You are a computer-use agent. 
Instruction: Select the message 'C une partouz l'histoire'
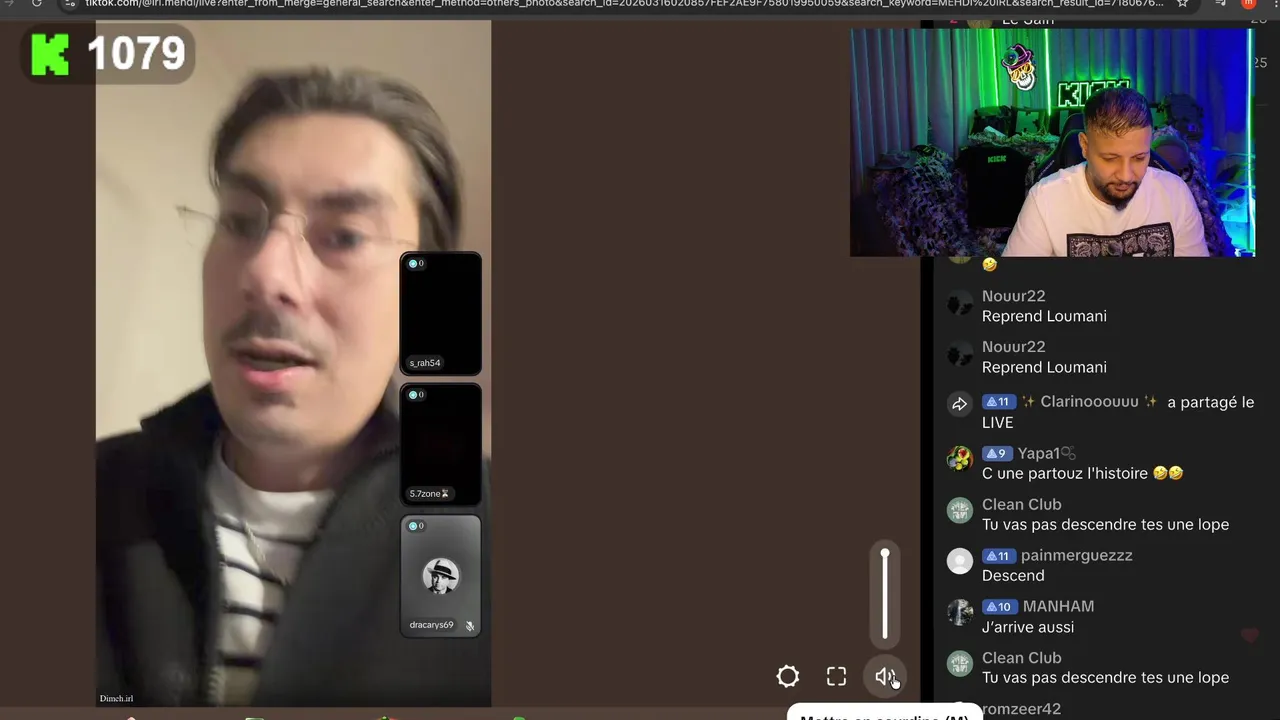click(1082, 473)
